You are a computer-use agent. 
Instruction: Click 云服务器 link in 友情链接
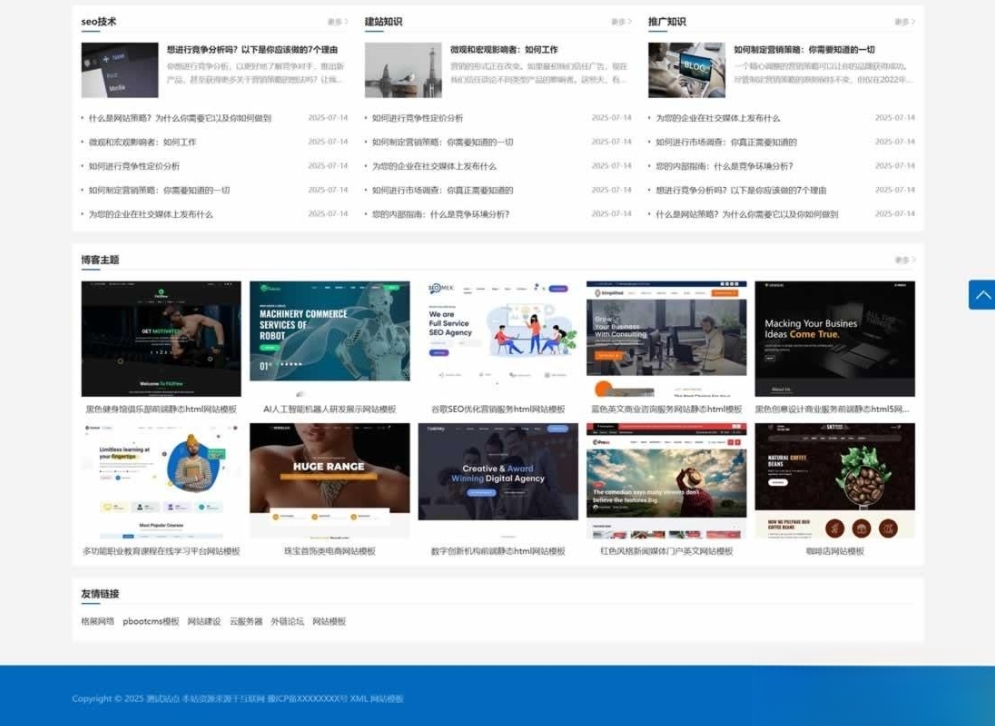pyautogui.click(x=246, y=620)
